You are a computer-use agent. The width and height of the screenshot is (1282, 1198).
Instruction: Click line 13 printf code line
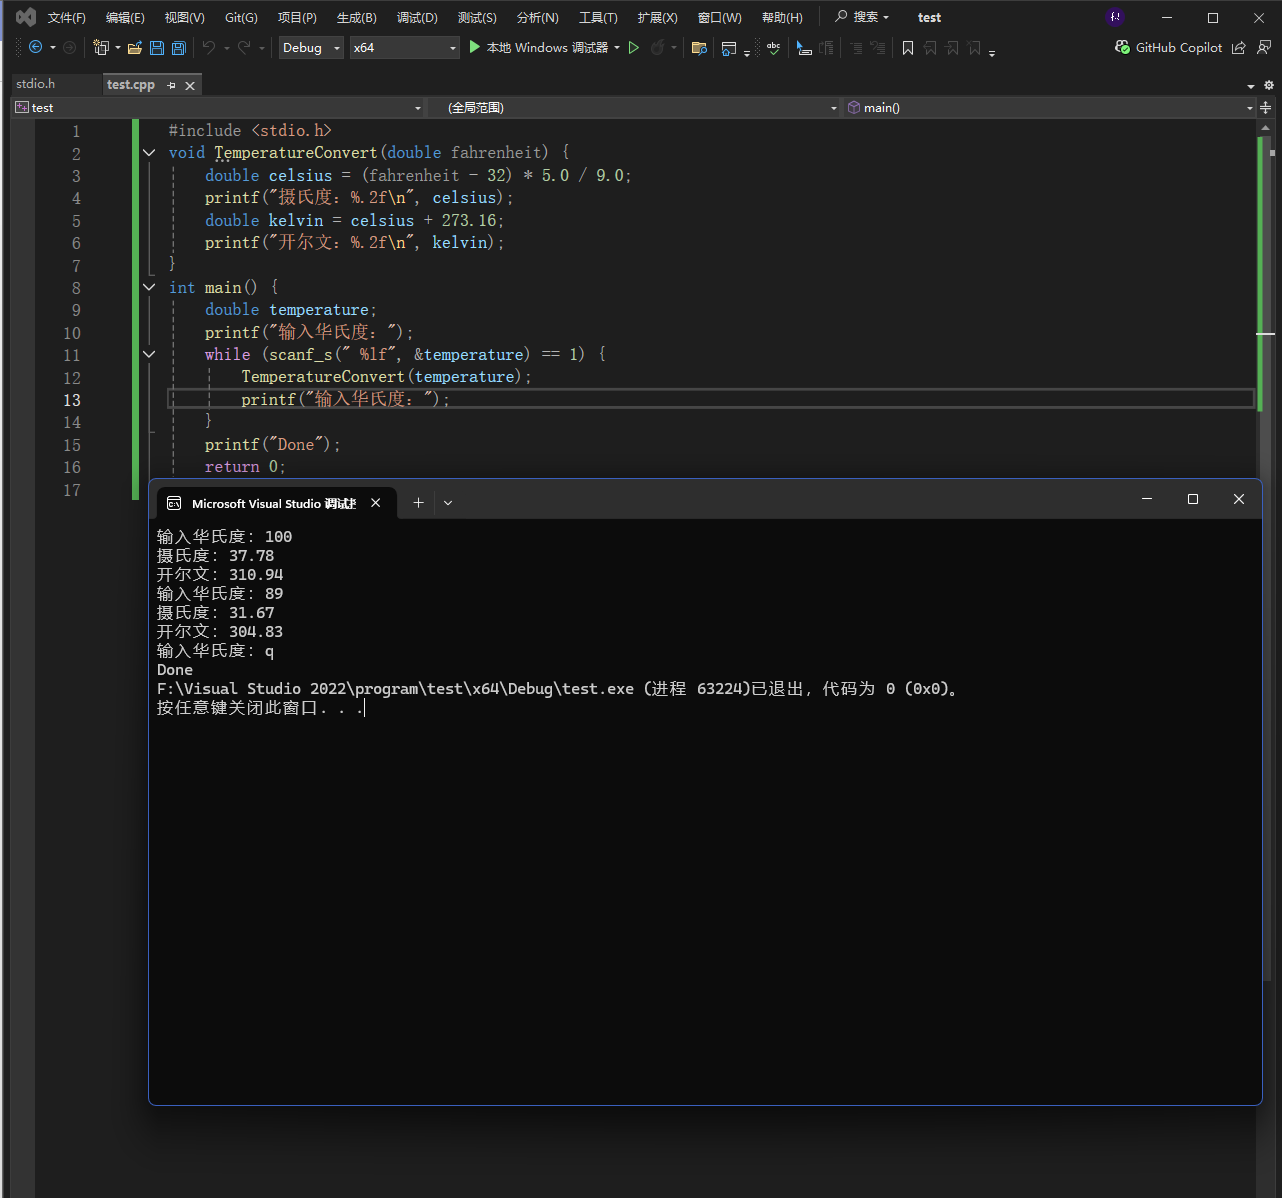(x=345, y=399)
